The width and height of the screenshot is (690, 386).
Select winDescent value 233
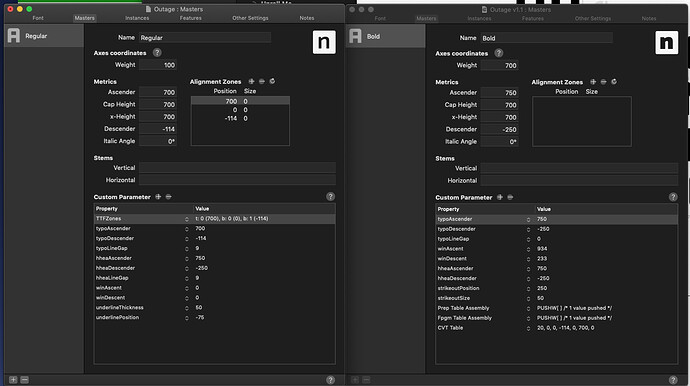(x=542, y=259)
